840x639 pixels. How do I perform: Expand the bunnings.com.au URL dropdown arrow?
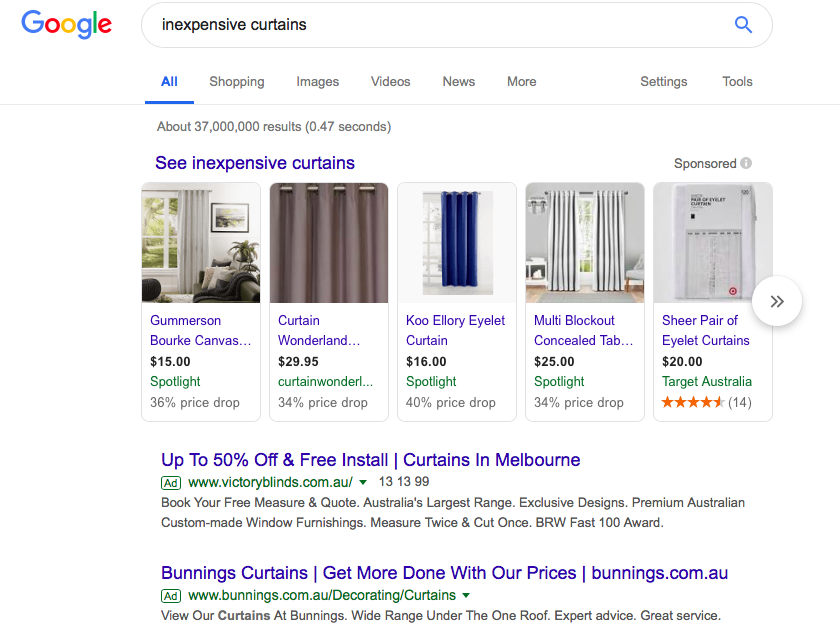click(467, 596)
